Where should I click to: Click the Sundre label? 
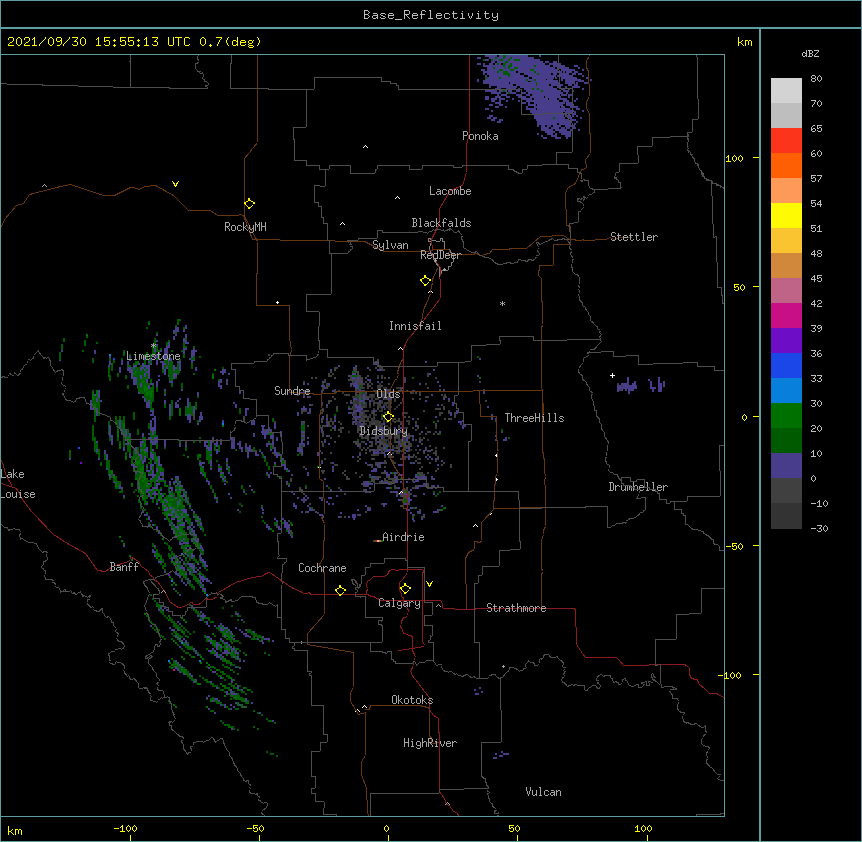point(292,391)
